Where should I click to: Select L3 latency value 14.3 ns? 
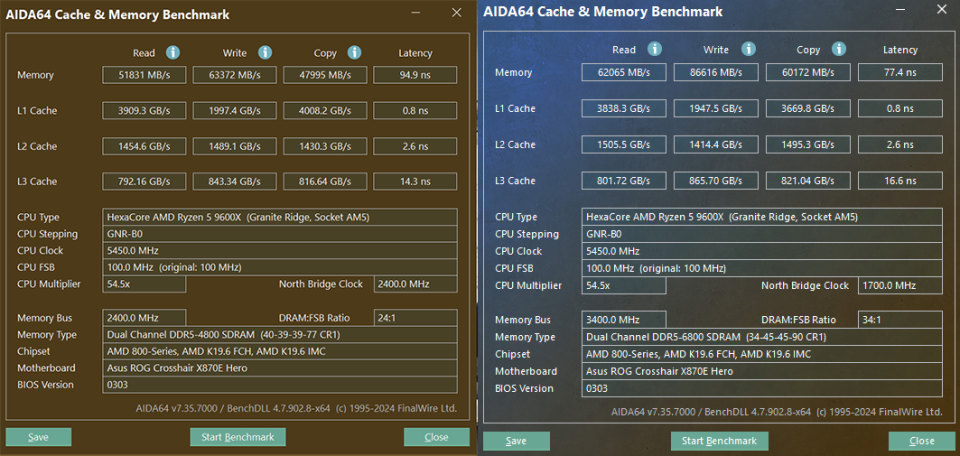(415, 181)
